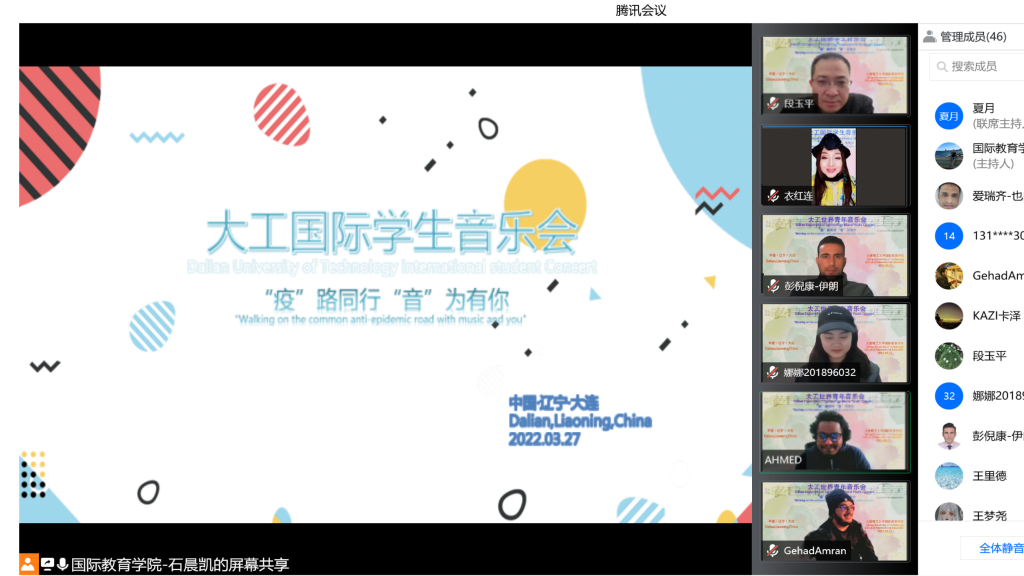Viewport: 1024px width, 576px height.
Task: Click the muted mic icon on 段玉平's video
Action: [772, 104]
